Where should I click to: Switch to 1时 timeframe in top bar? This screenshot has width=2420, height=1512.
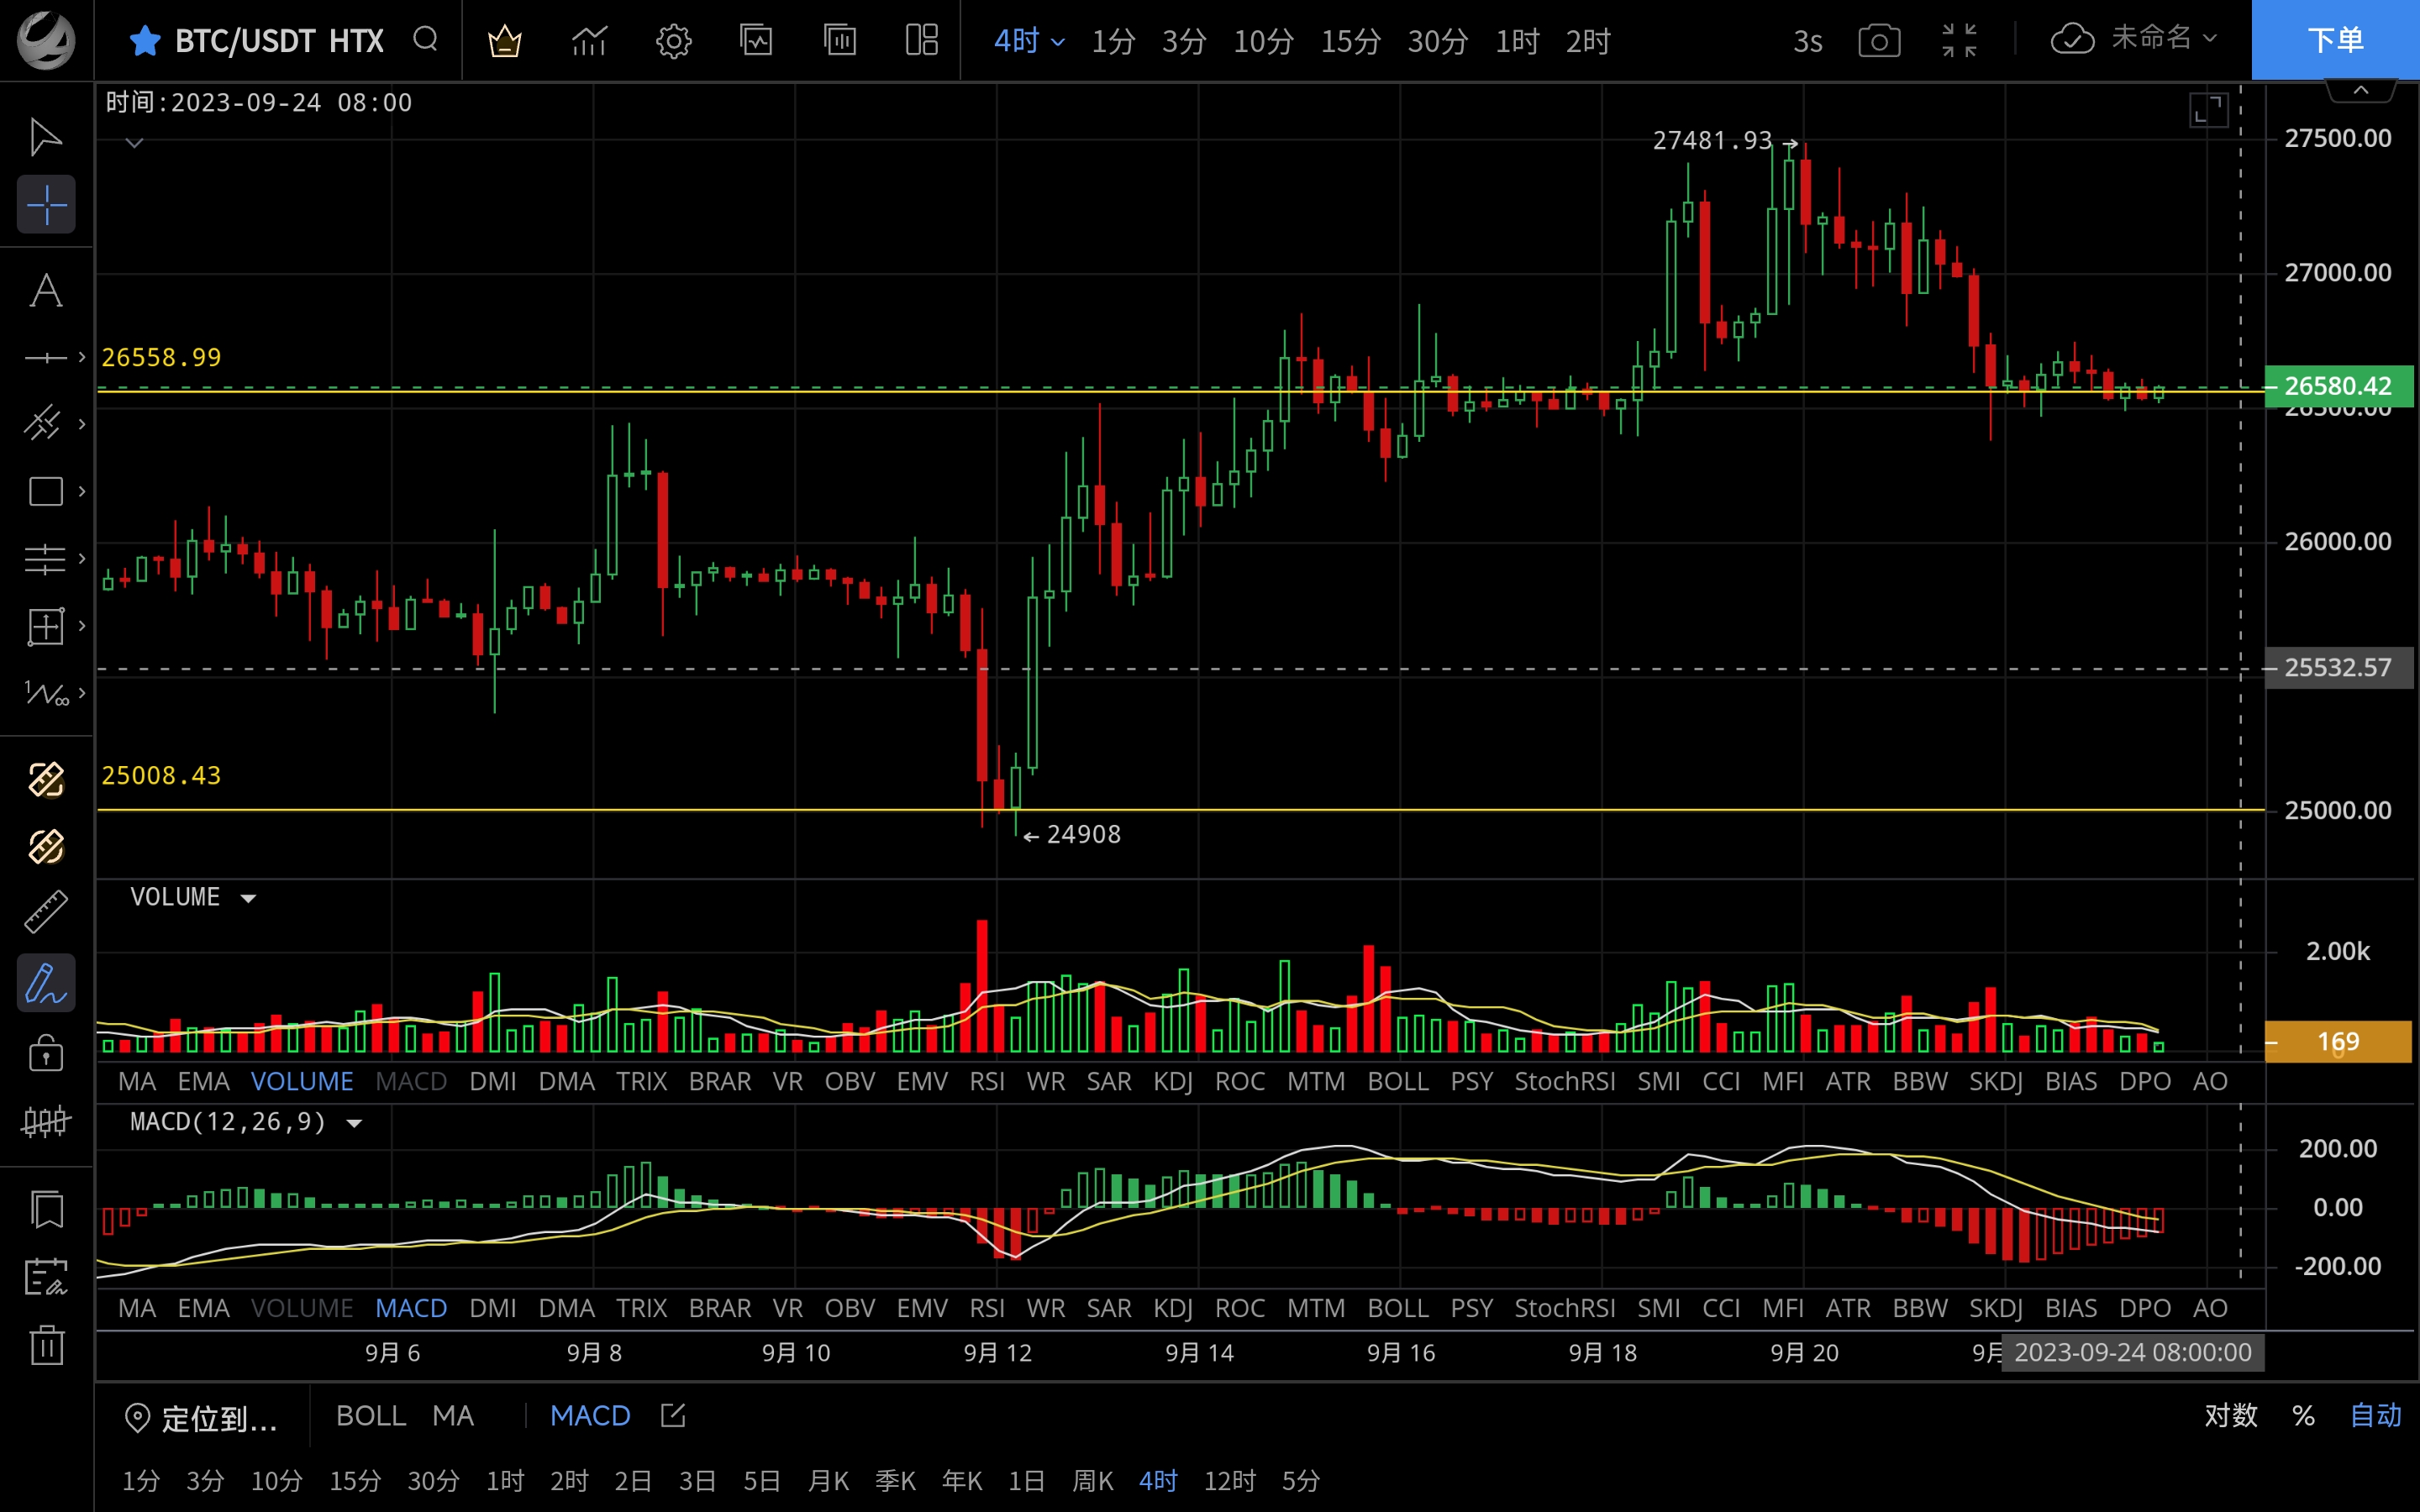click(x=1517, y=41)
